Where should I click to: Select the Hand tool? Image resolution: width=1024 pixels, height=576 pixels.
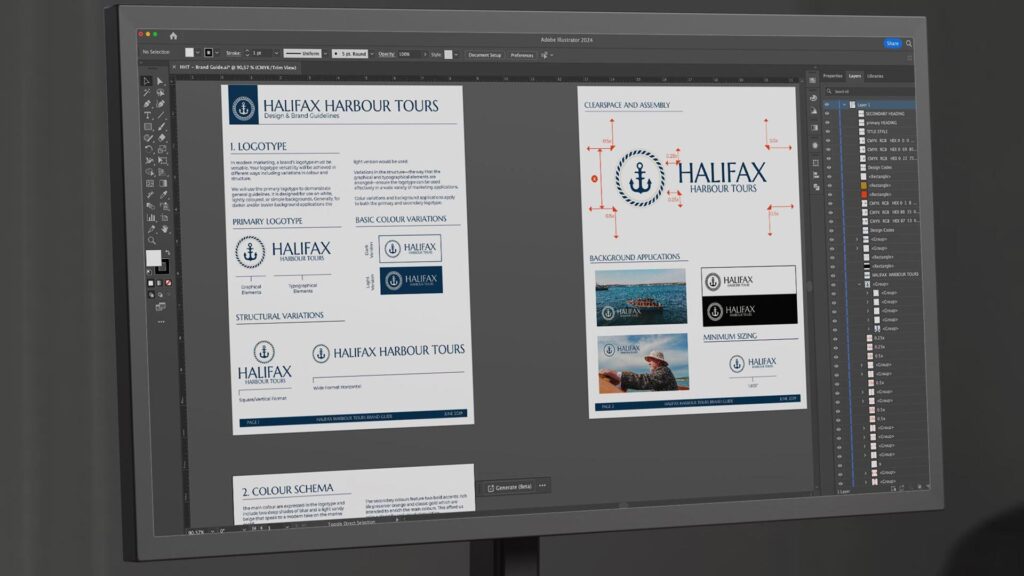point(164,229)
